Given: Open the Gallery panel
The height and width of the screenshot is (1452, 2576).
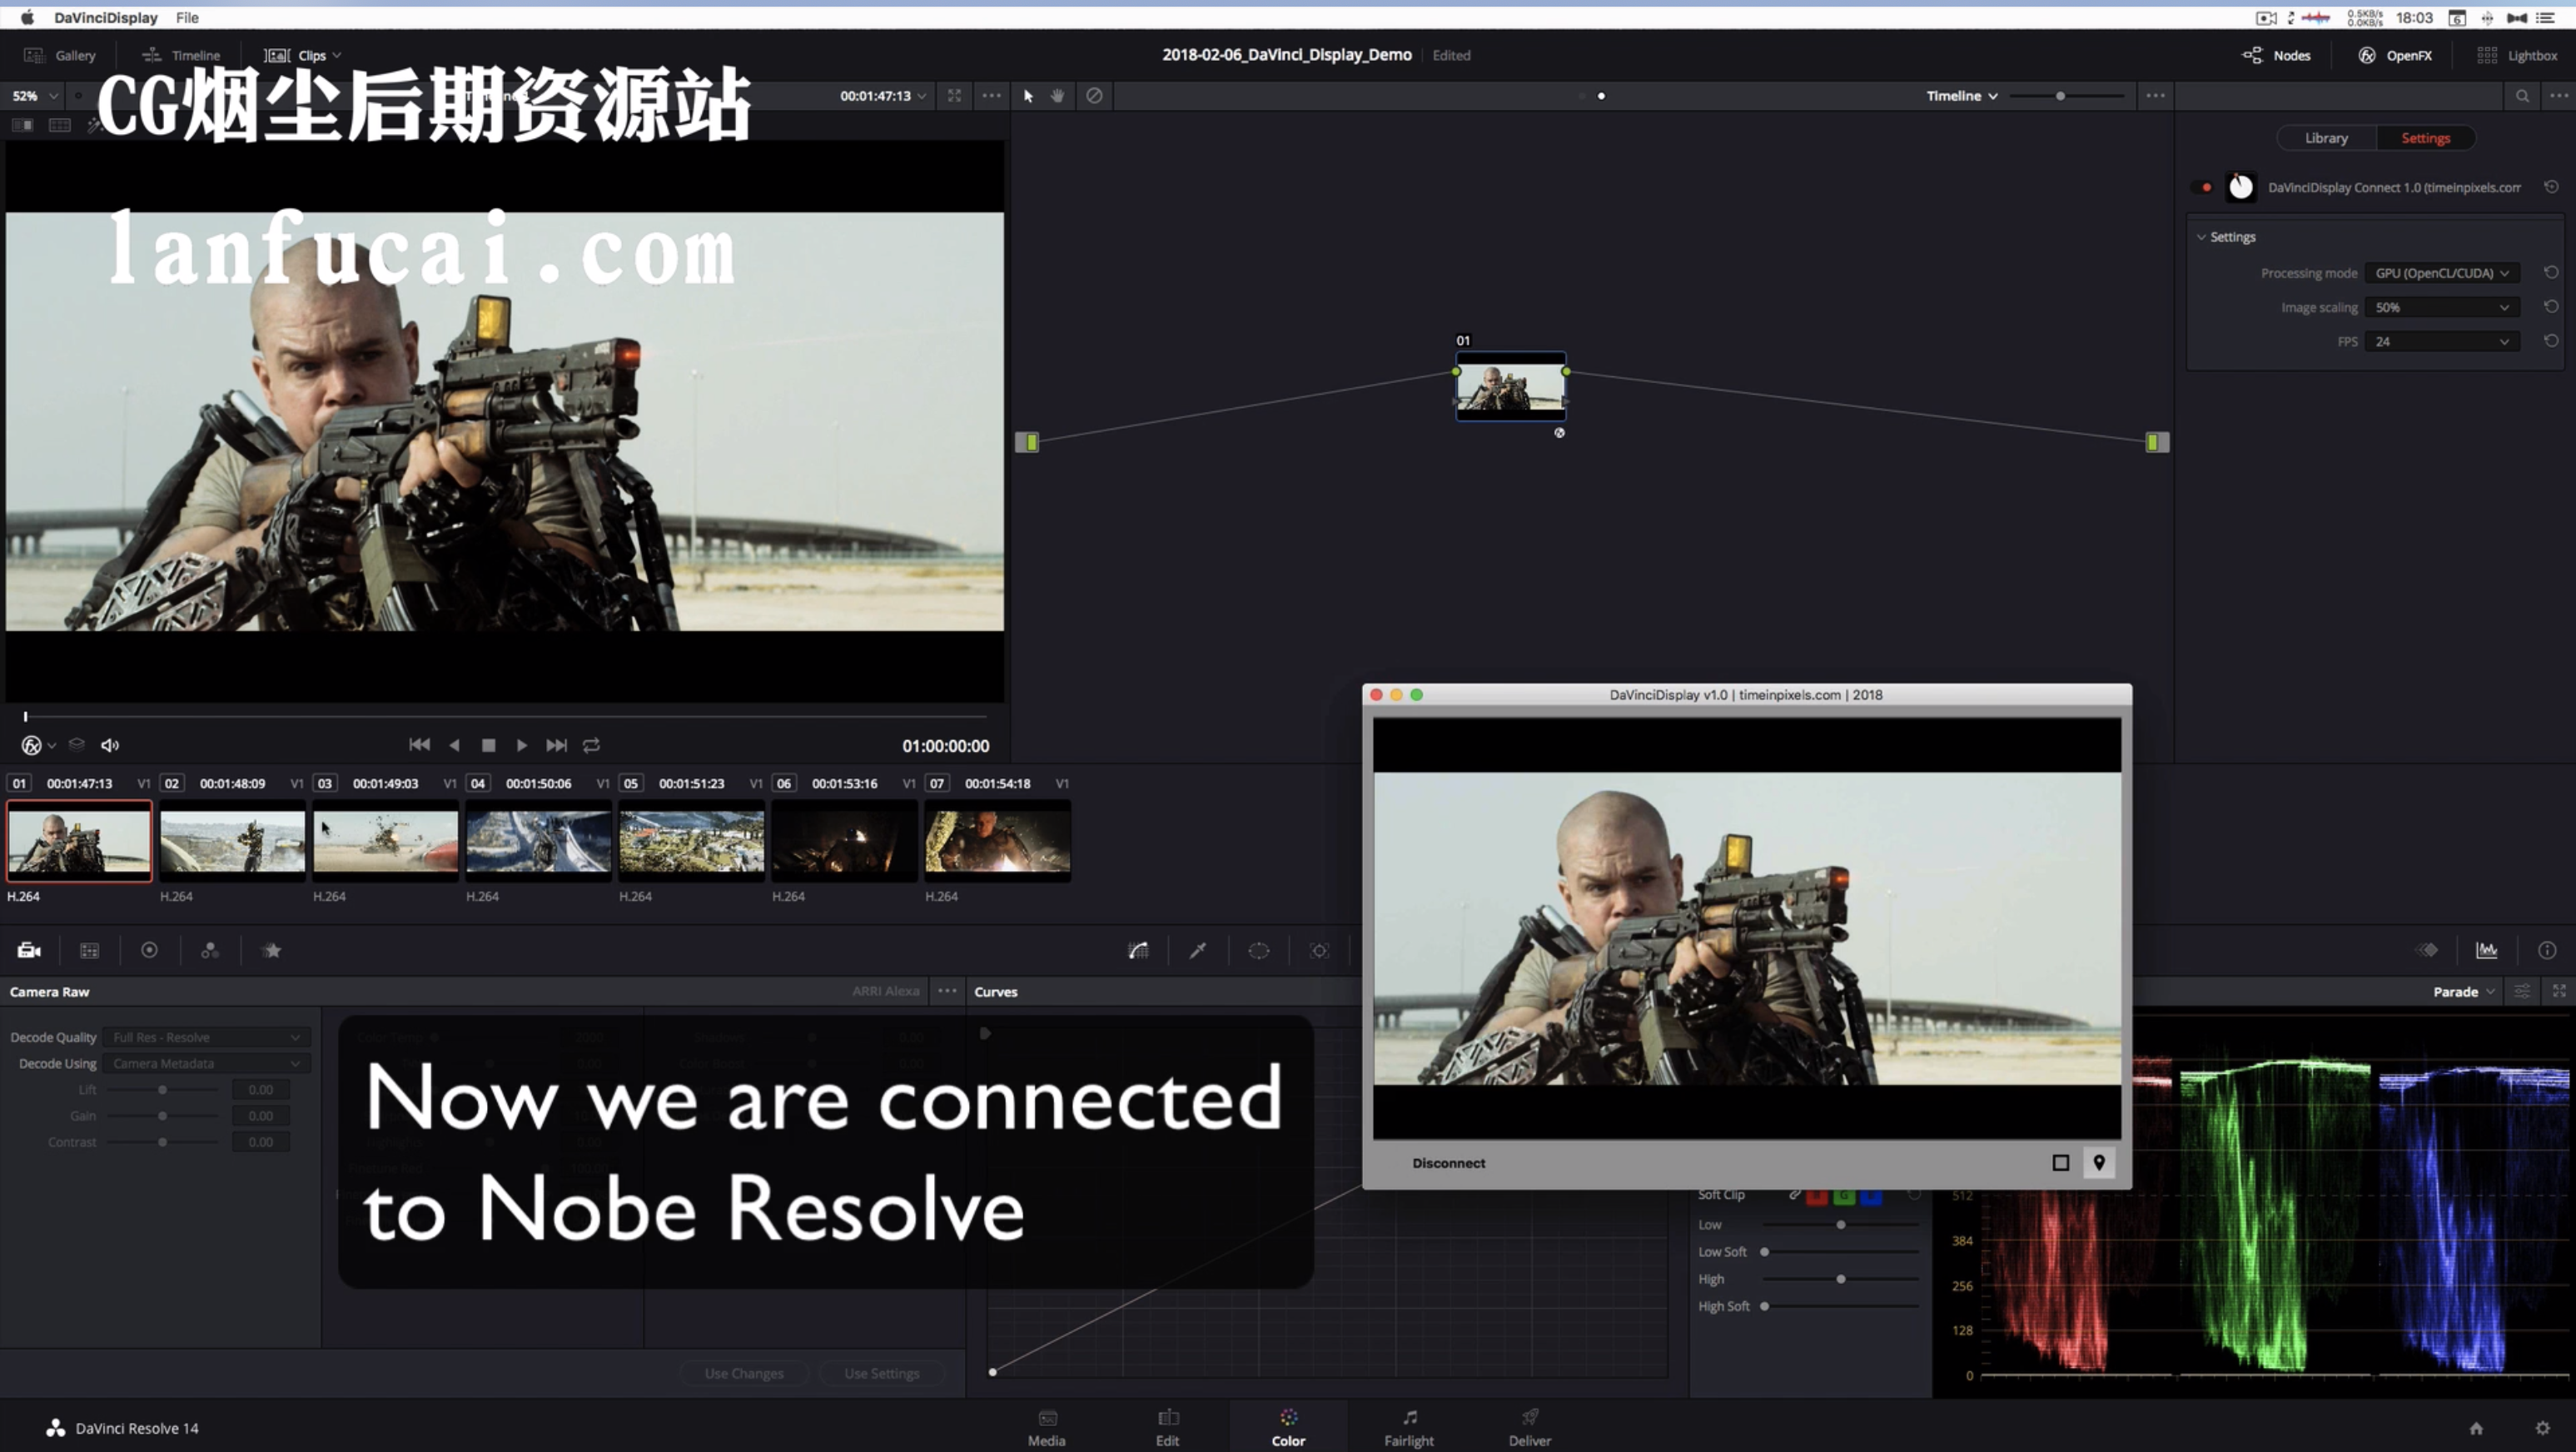Looking at the screenshot, I should (60, 55).
